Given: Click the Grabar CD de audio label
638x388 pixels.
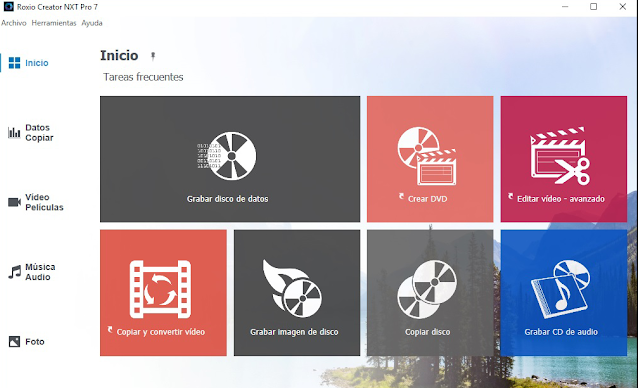Looking at the screenshot, I should (561, 332).
